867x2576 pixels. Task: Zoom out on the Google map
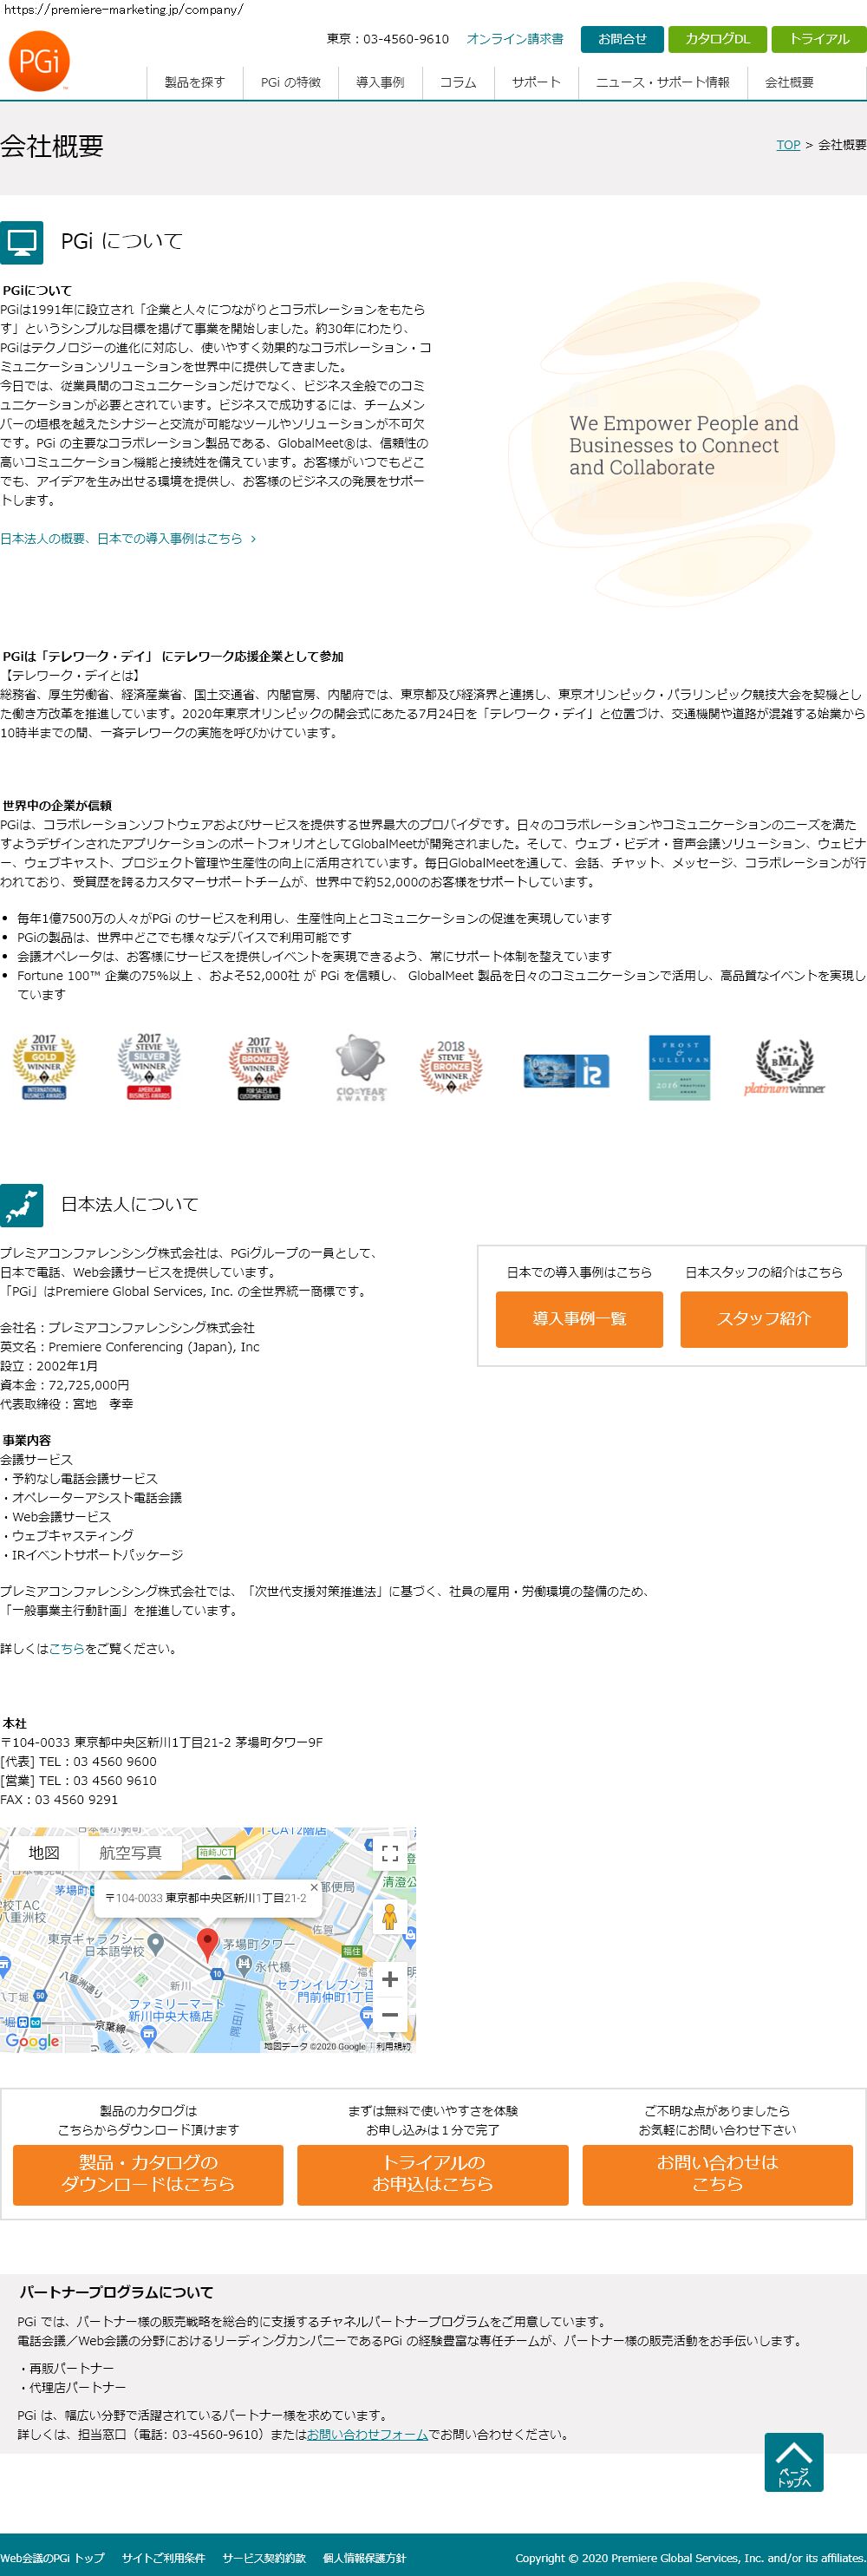point(390,2015)
